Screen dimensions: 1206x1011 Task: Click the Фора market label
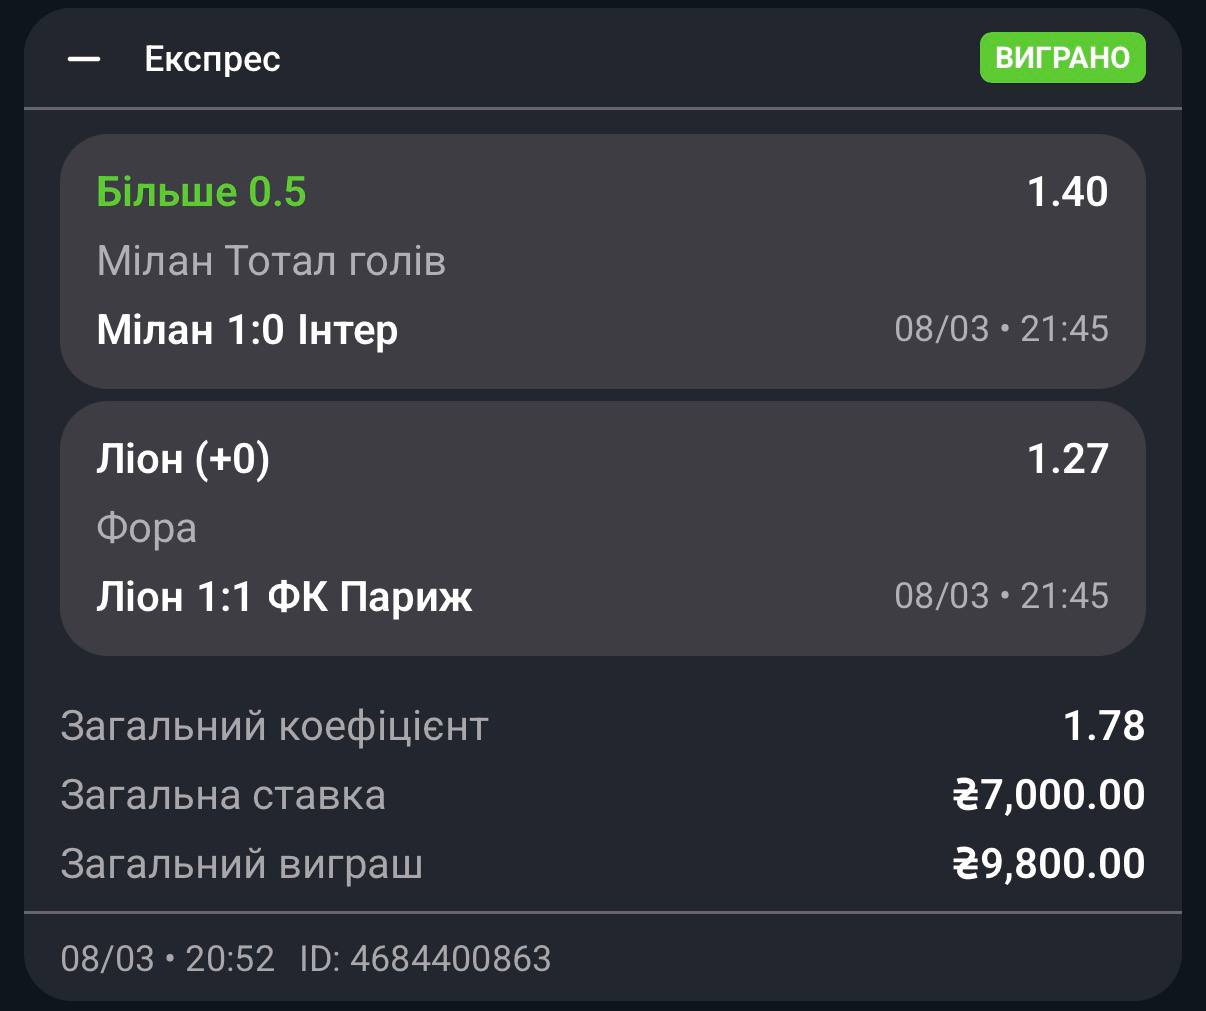pyautogui.click(x=146, y=528)
